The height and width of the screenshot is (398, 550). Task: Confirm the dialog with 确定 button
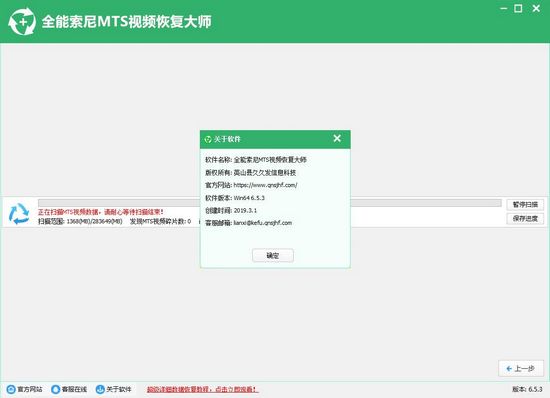click(273, 256)
